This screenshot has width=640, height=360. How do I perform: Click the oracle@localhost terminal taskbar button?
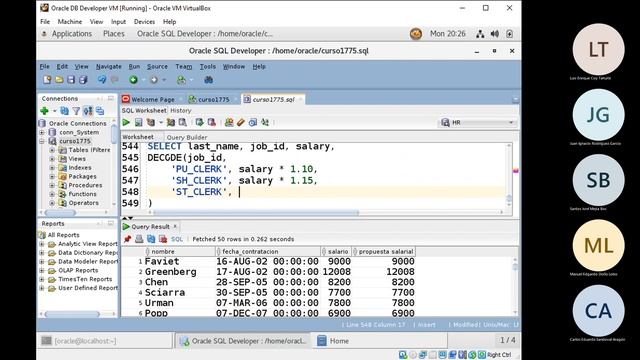[x=106, y=341]
